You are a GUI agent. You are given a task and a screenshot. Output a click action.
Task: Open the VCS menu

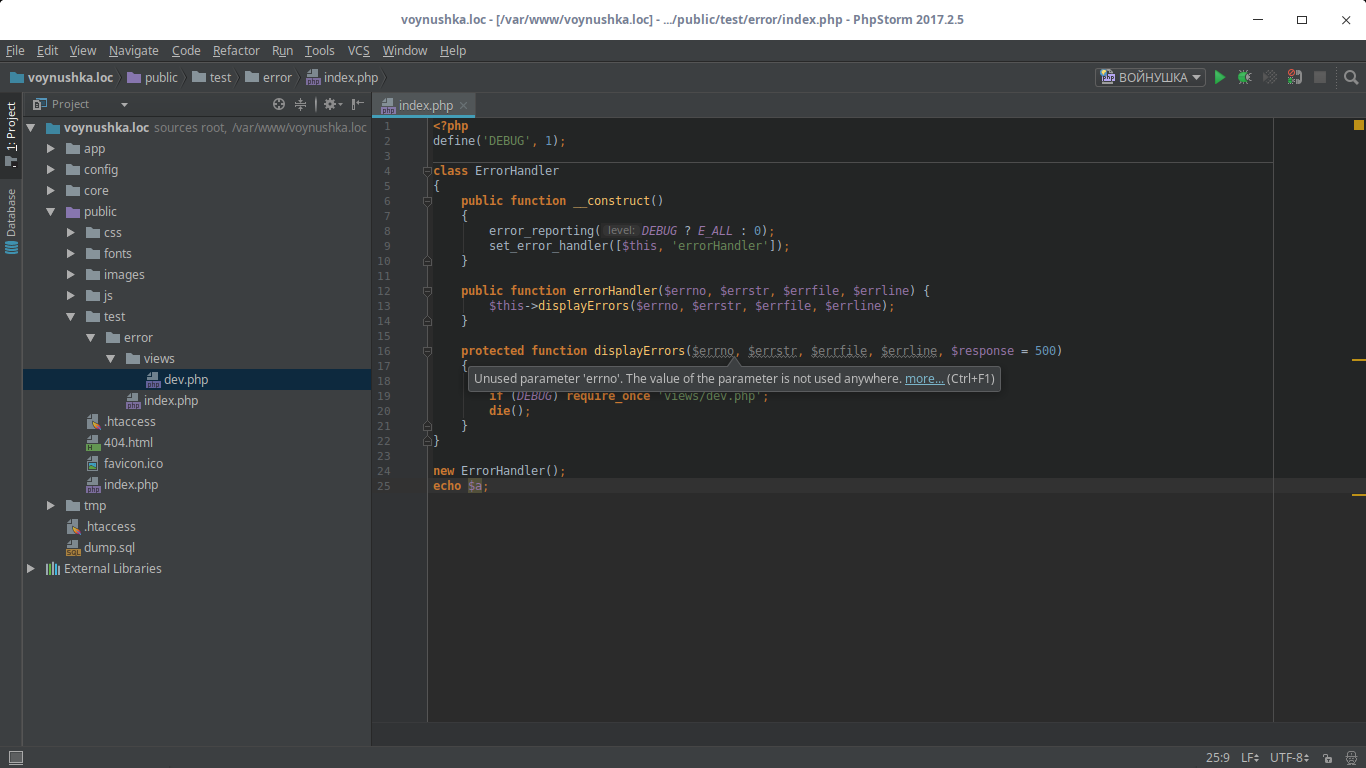[x=359, y=50]
